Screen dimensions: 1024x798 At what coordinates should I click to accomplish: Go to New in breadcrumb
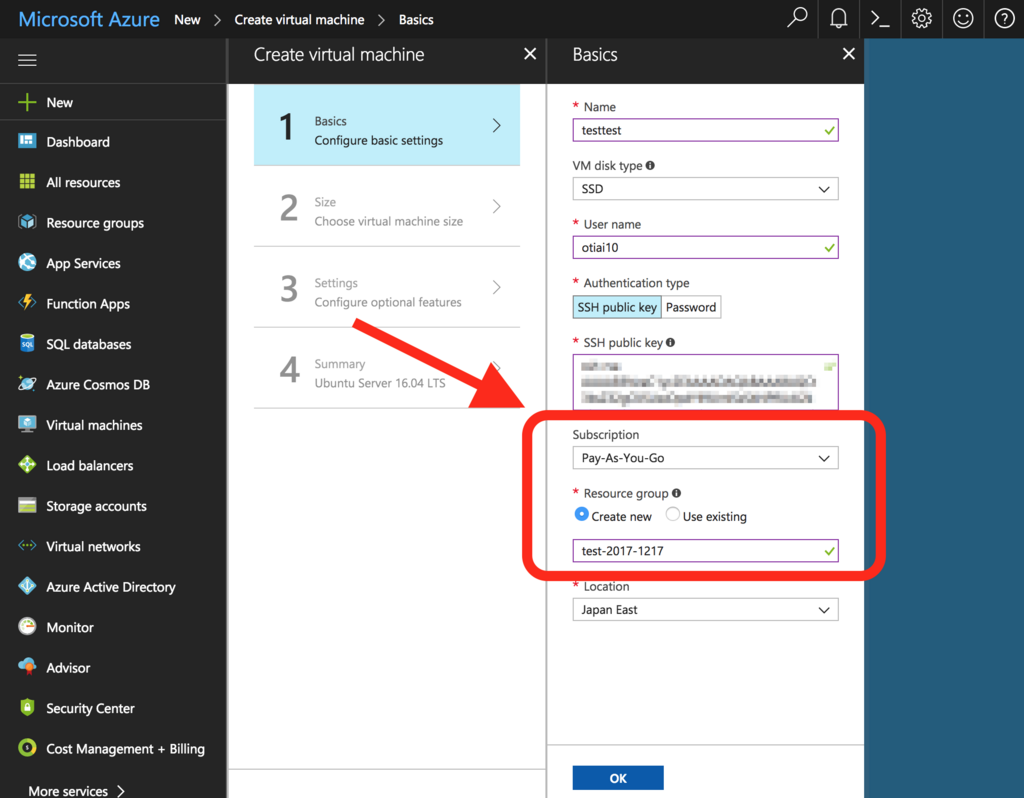(187, 20)
